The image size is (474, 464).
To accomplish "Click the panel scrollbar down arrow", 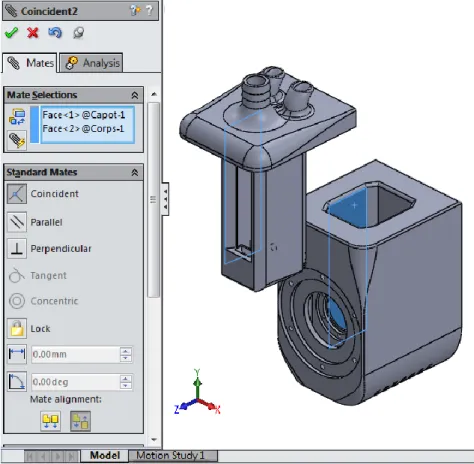I will tap(154, 440).
